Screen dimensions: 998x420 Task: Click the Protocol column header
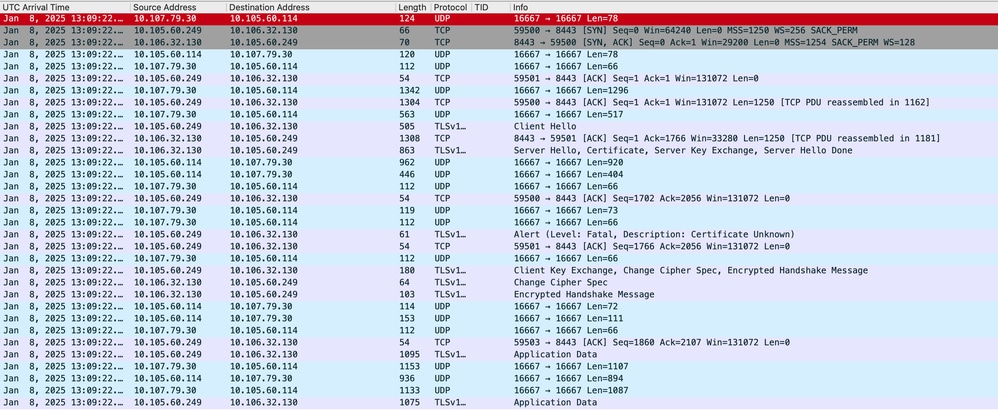pos(451,7)
